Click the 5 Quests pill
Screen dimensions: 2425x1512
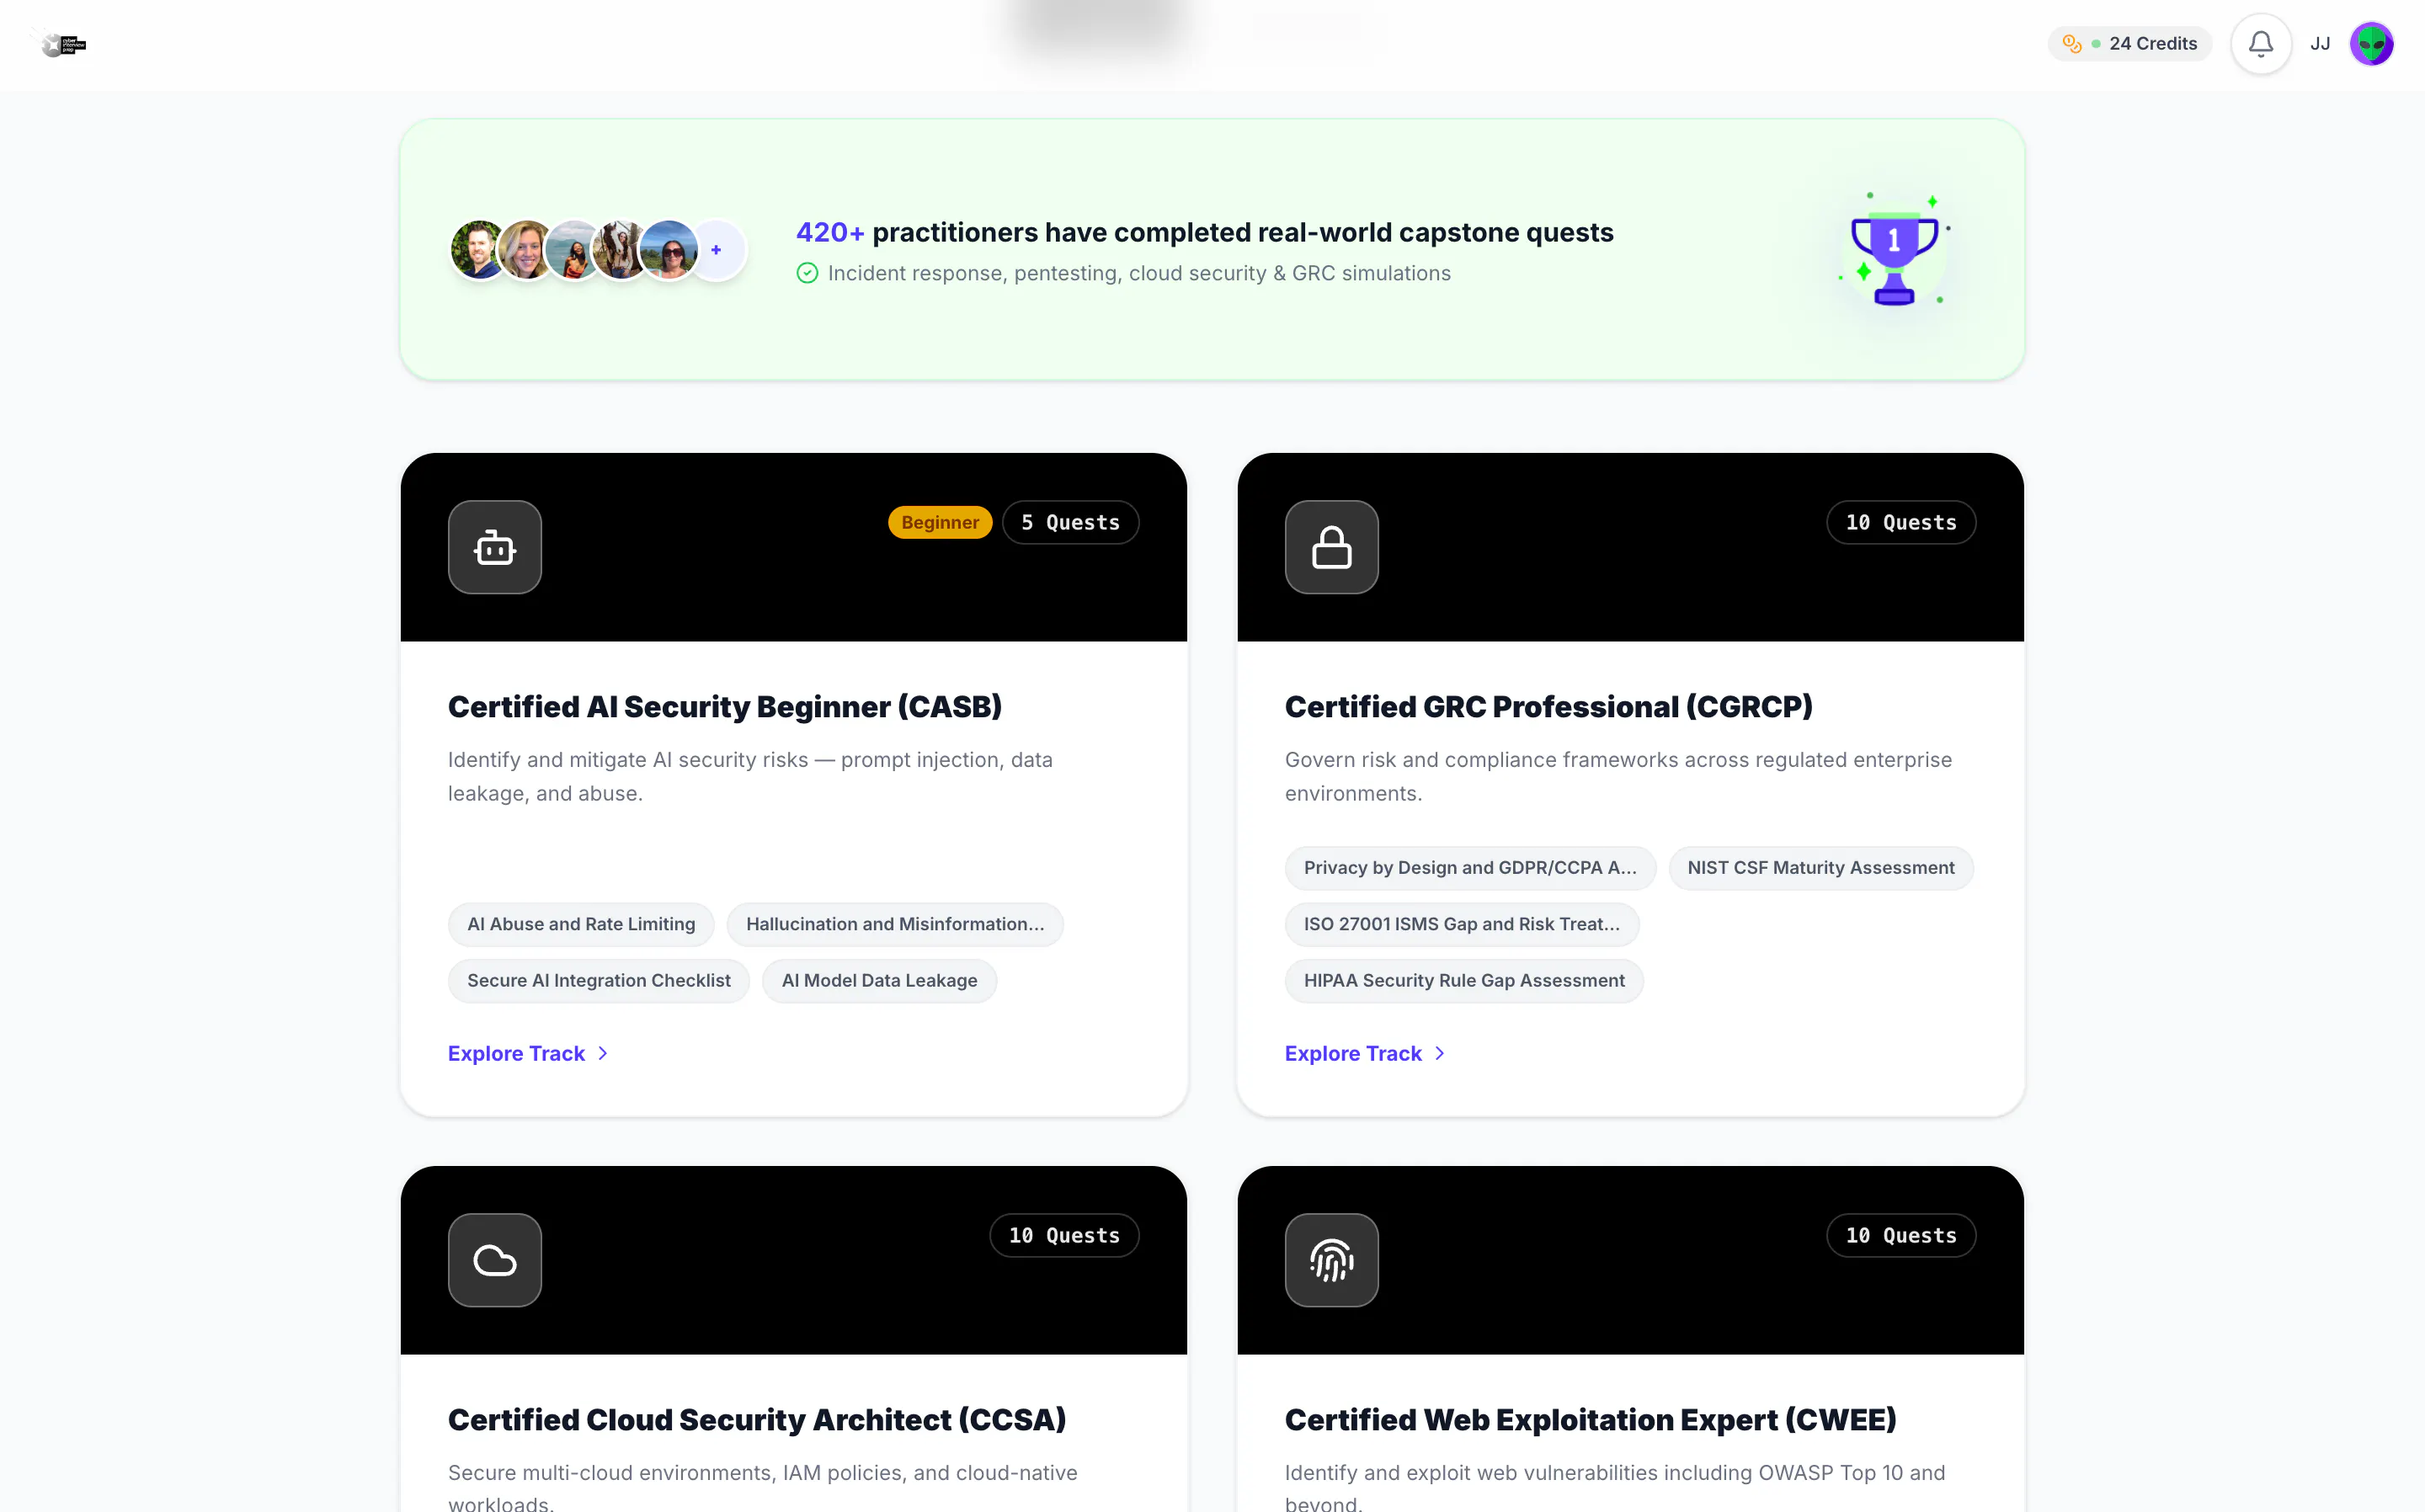pos(1070,522)
